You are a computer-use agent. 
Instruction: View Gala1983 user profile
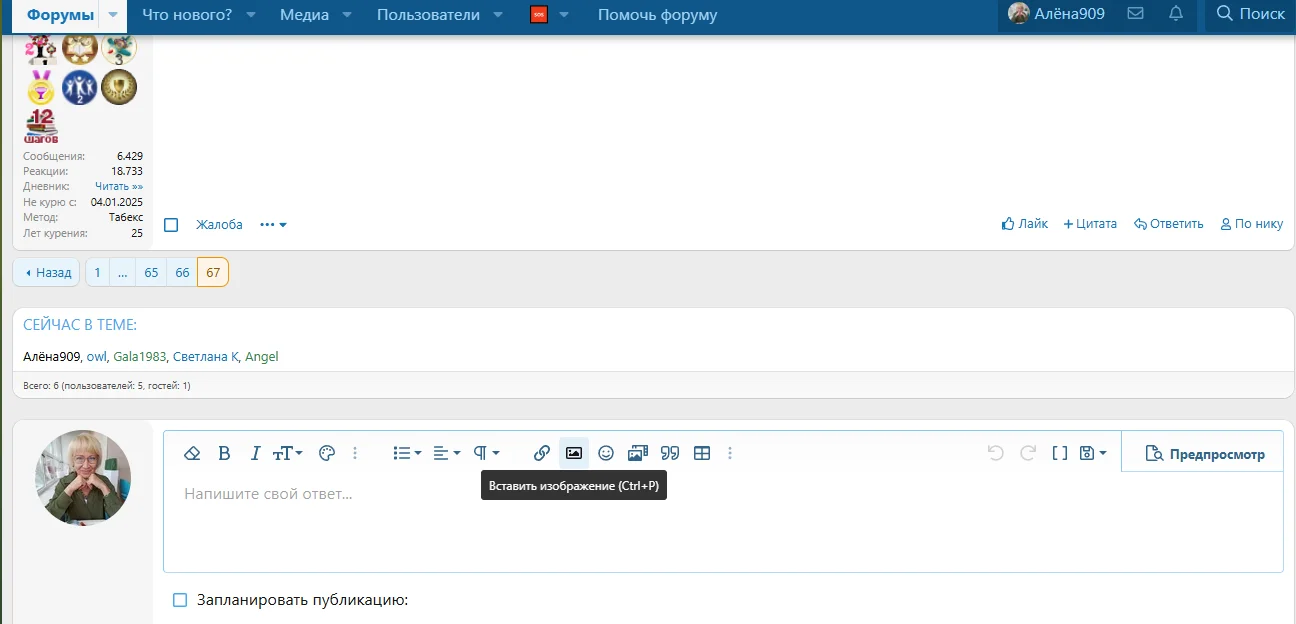coord(139,356)
